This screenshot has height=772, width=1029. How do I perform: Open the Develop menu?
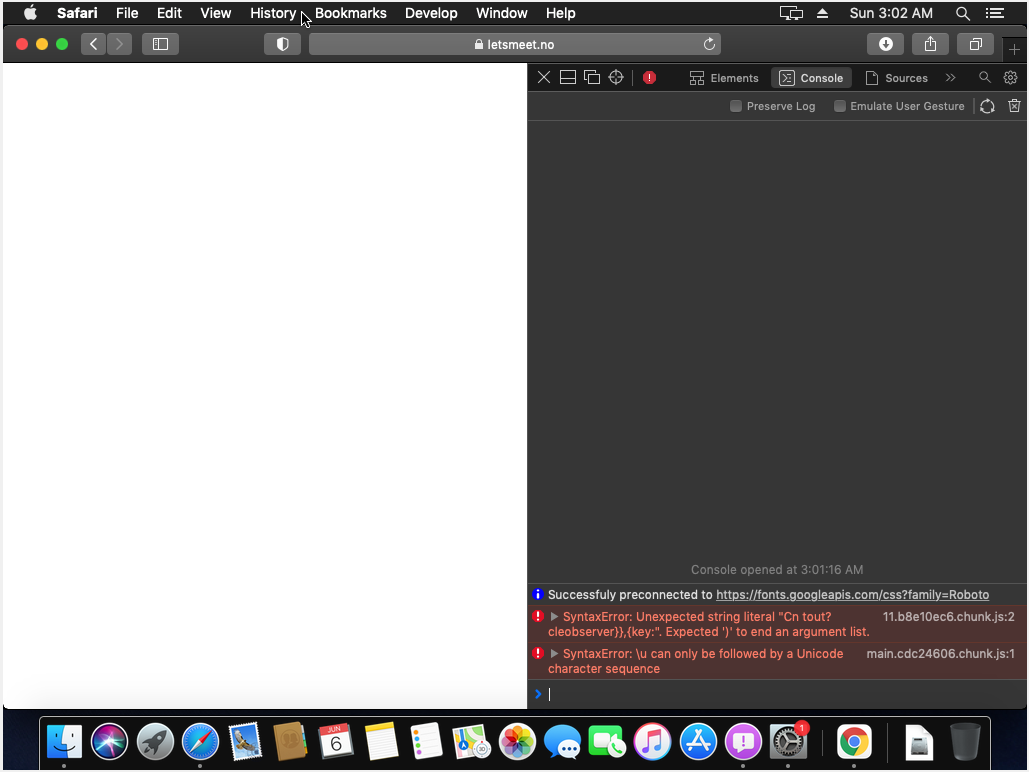pos(430,13)
